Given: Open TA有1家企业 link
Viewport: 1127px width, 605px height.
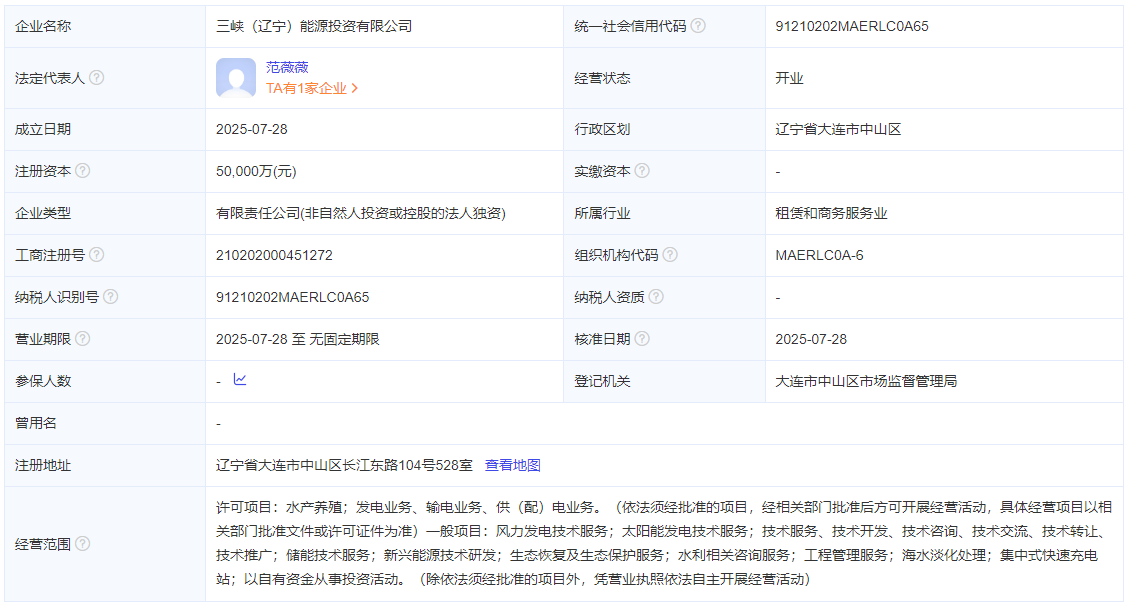Looking at the screenshot, I should tap(306, 88).
